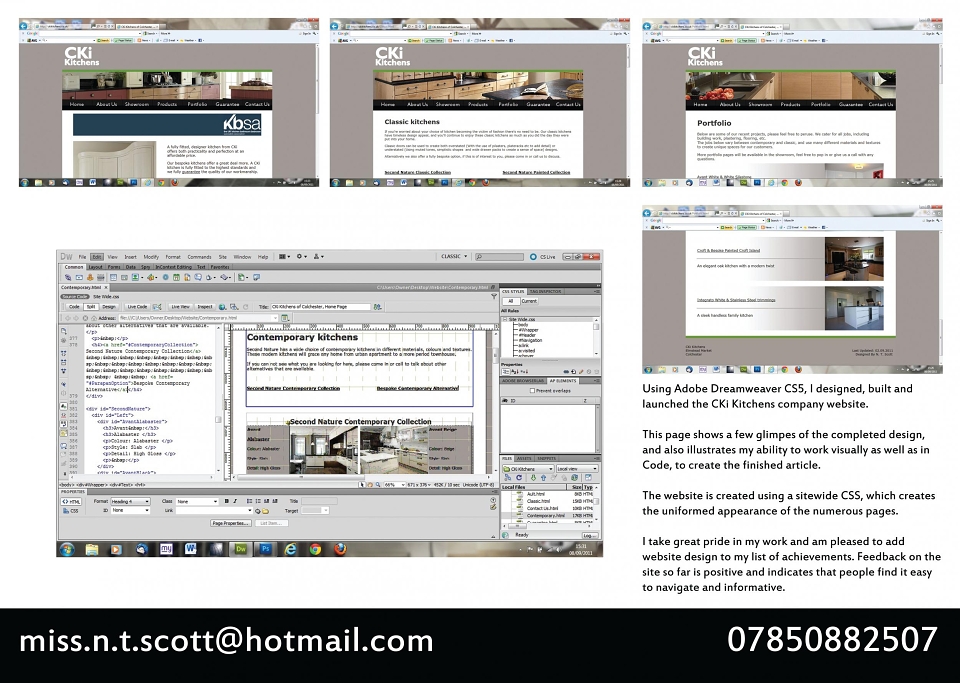Open the Assets panel tab

click(524, 458)
